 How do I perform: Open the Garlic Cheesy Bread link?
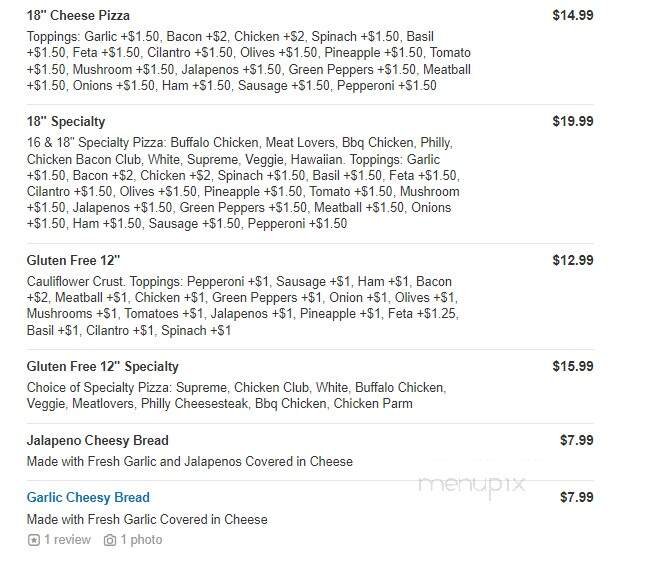(x=88, y=497)
